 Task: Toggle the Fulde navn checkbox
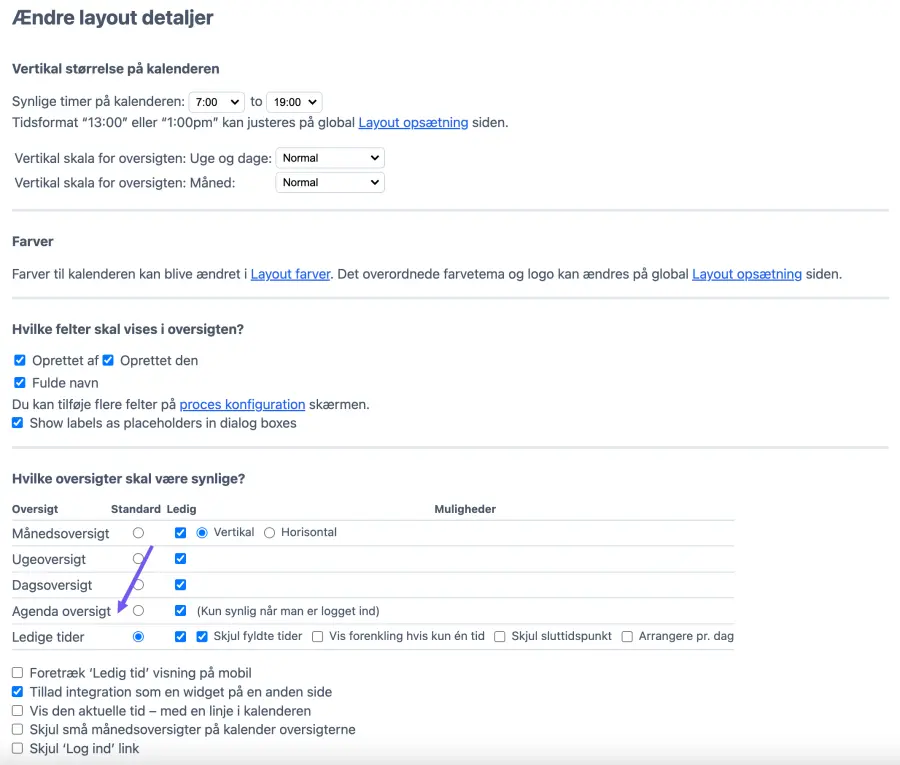coord(20,383)
